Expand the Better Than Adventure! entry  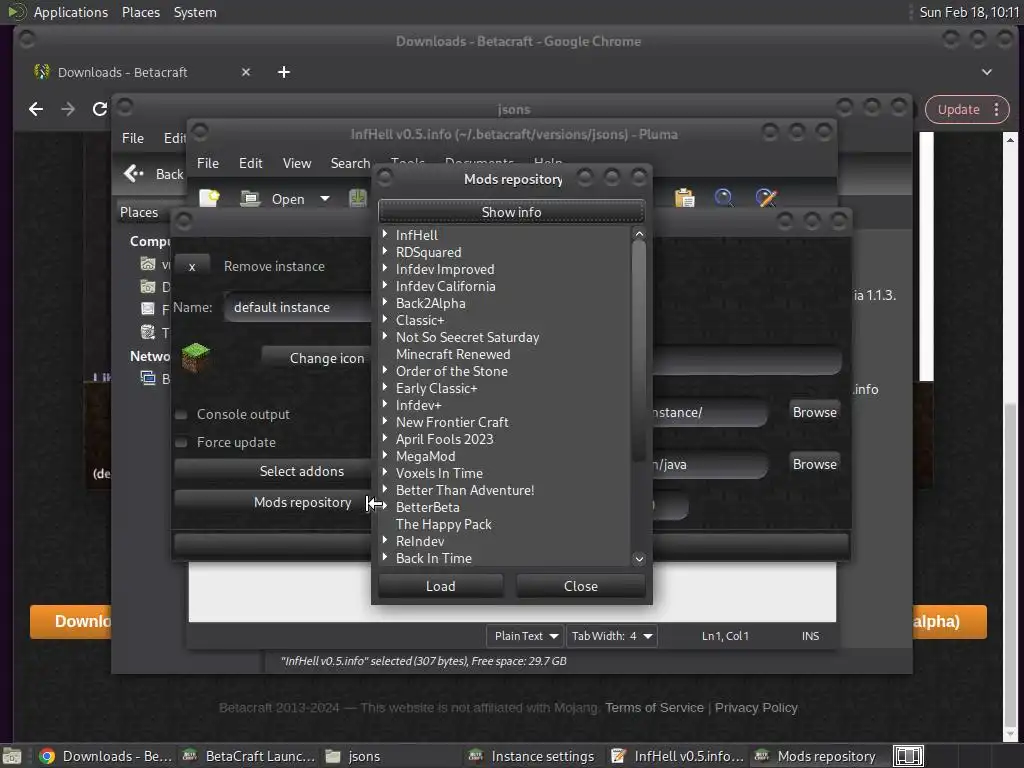click(x=385, y=488)
